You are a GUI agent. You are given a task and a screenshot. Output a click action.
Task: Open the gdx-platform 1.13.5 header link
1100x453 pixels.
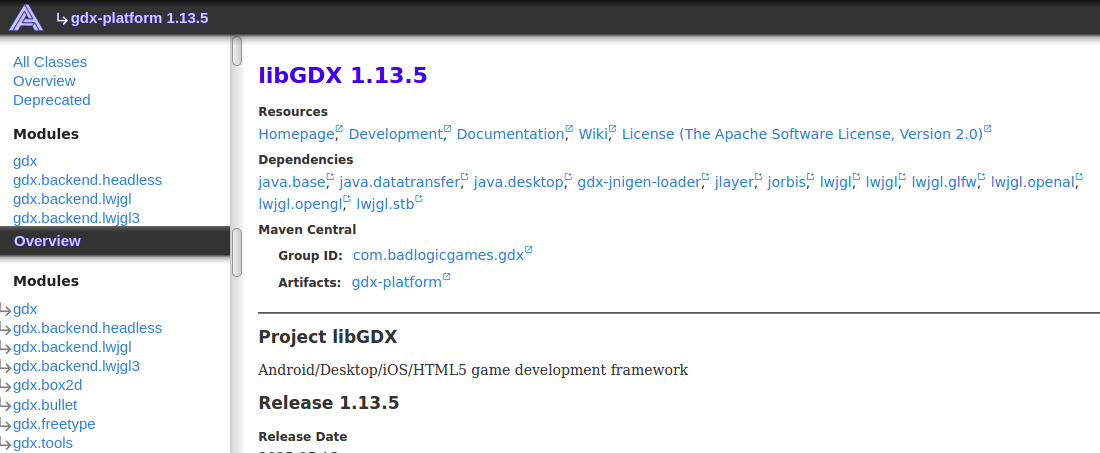pyautogui.click(x=139, y=18)
